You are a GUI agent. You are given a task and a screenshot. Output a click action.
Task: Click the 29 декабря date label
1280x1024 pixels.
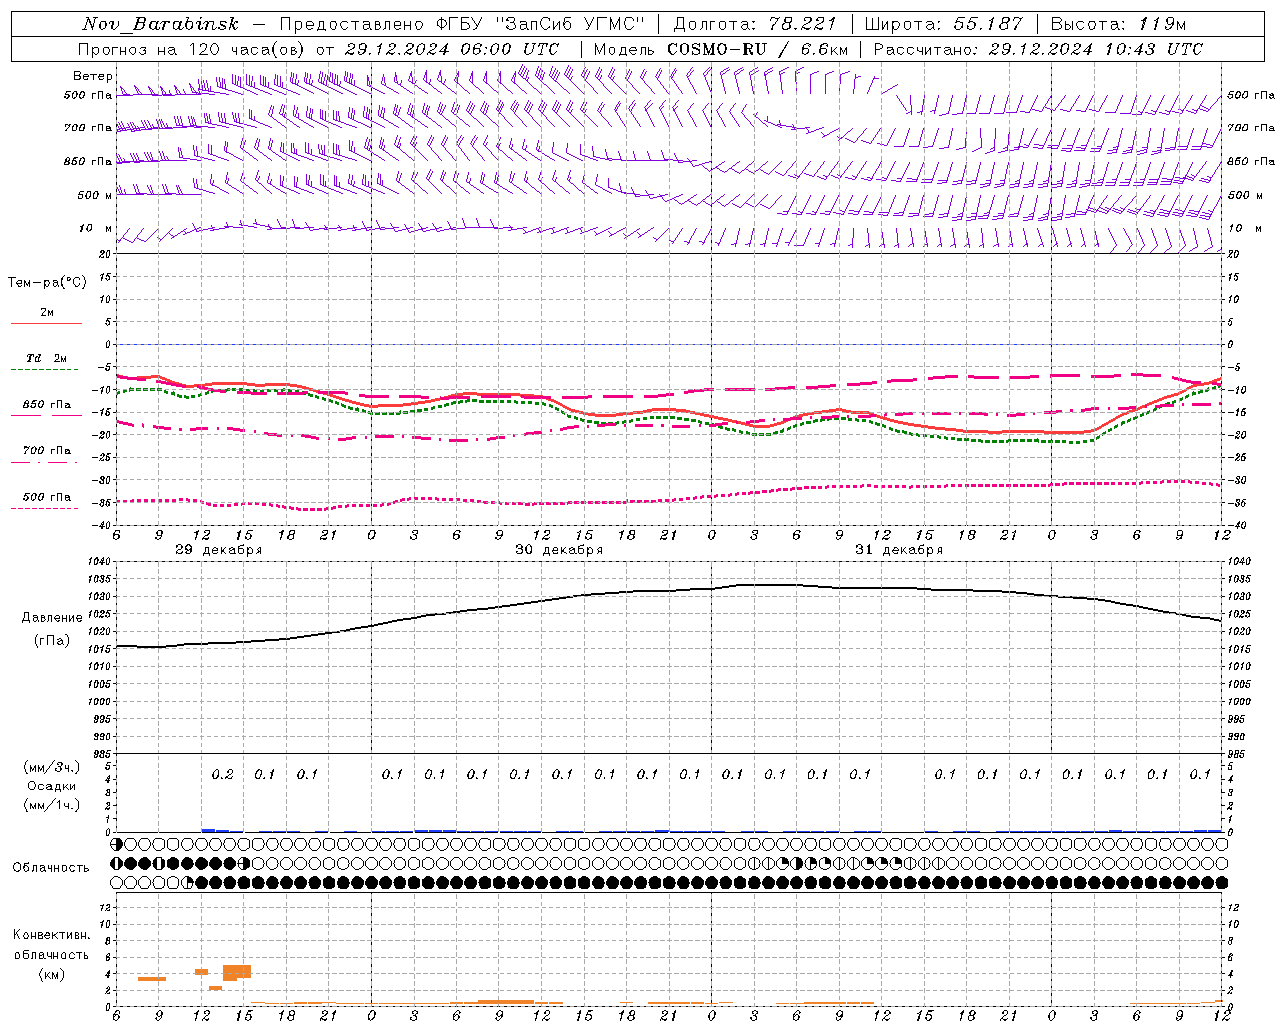tap(219, 550)
